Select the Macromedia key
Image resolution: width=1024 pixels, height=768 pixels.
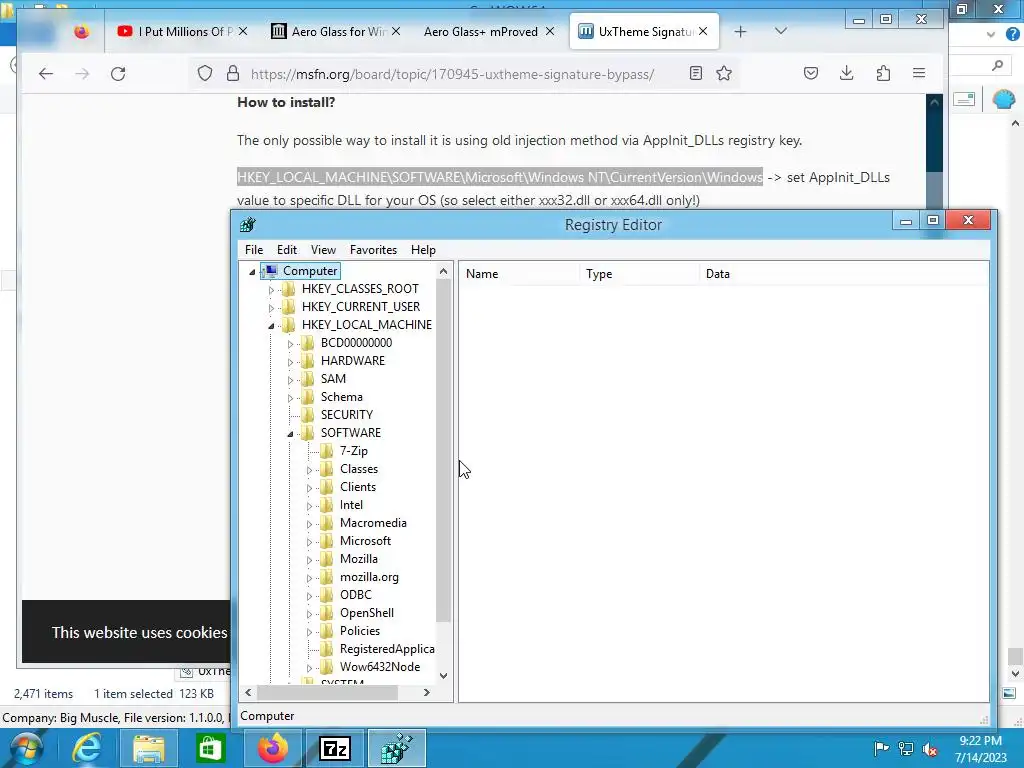(373, 523)
